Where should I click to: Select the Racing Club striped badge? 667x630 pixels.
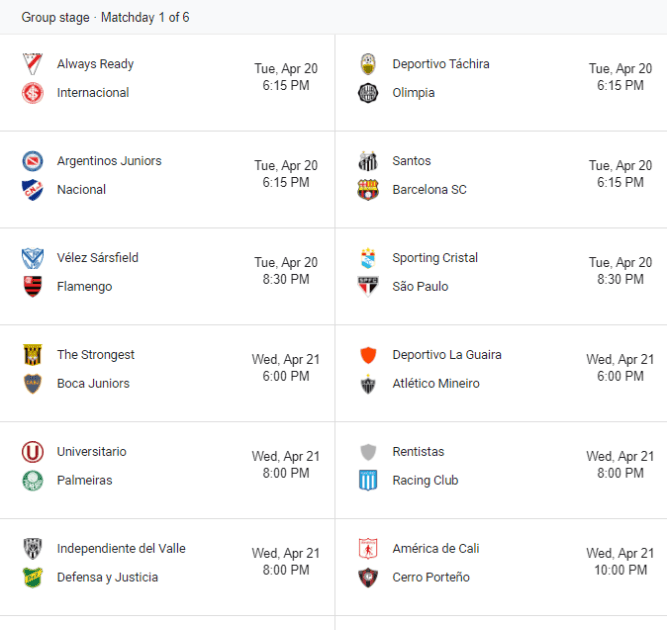(368, 481)
